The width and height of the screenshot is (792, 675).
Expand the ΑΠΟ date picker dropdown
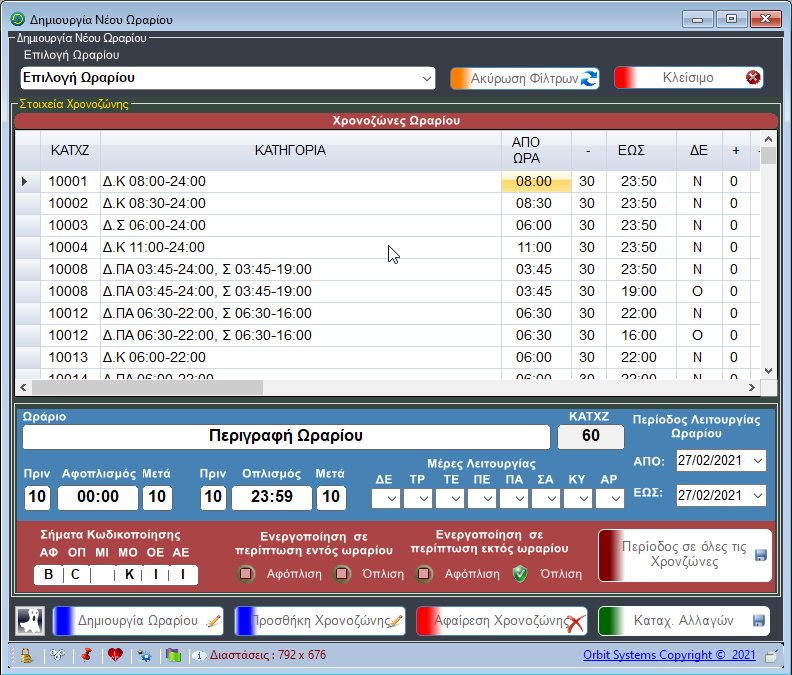coord(756,461)
